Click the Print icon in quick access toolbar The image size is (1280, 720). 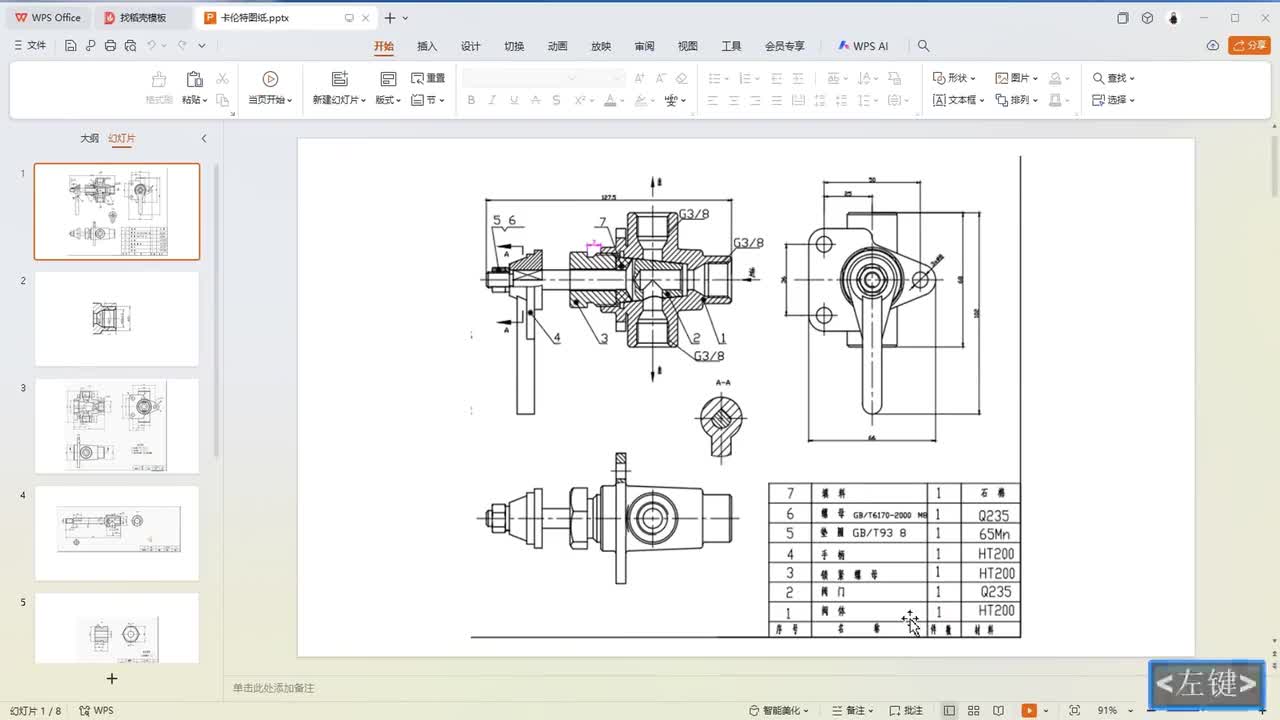(x=110, y=46)
